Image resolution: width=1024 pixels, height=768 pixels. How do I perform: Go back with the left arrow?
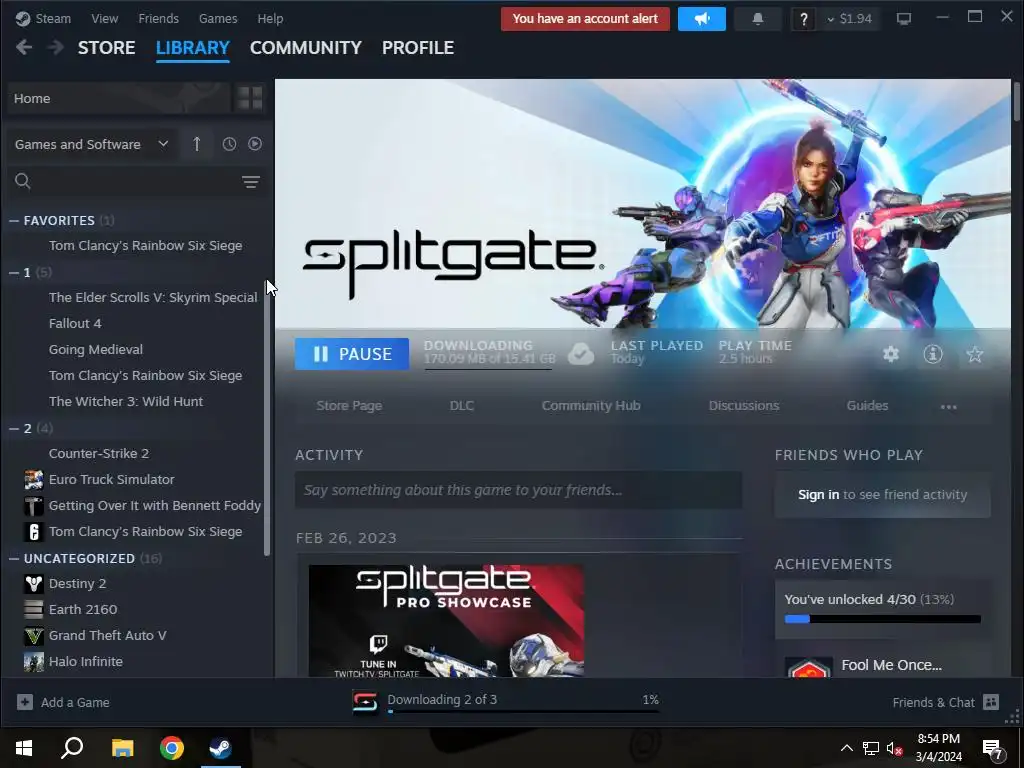click(24, 47)
